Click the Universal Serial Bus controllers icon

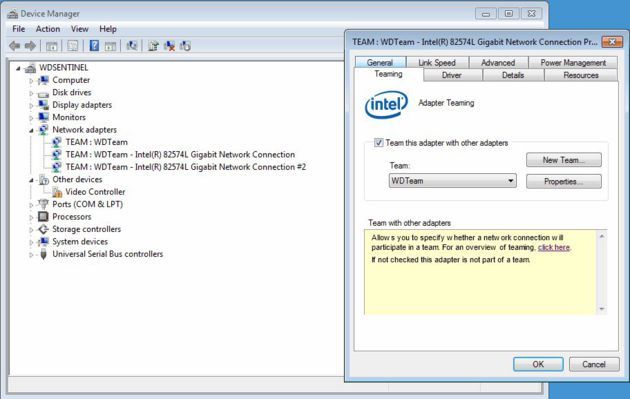(43, 254)
